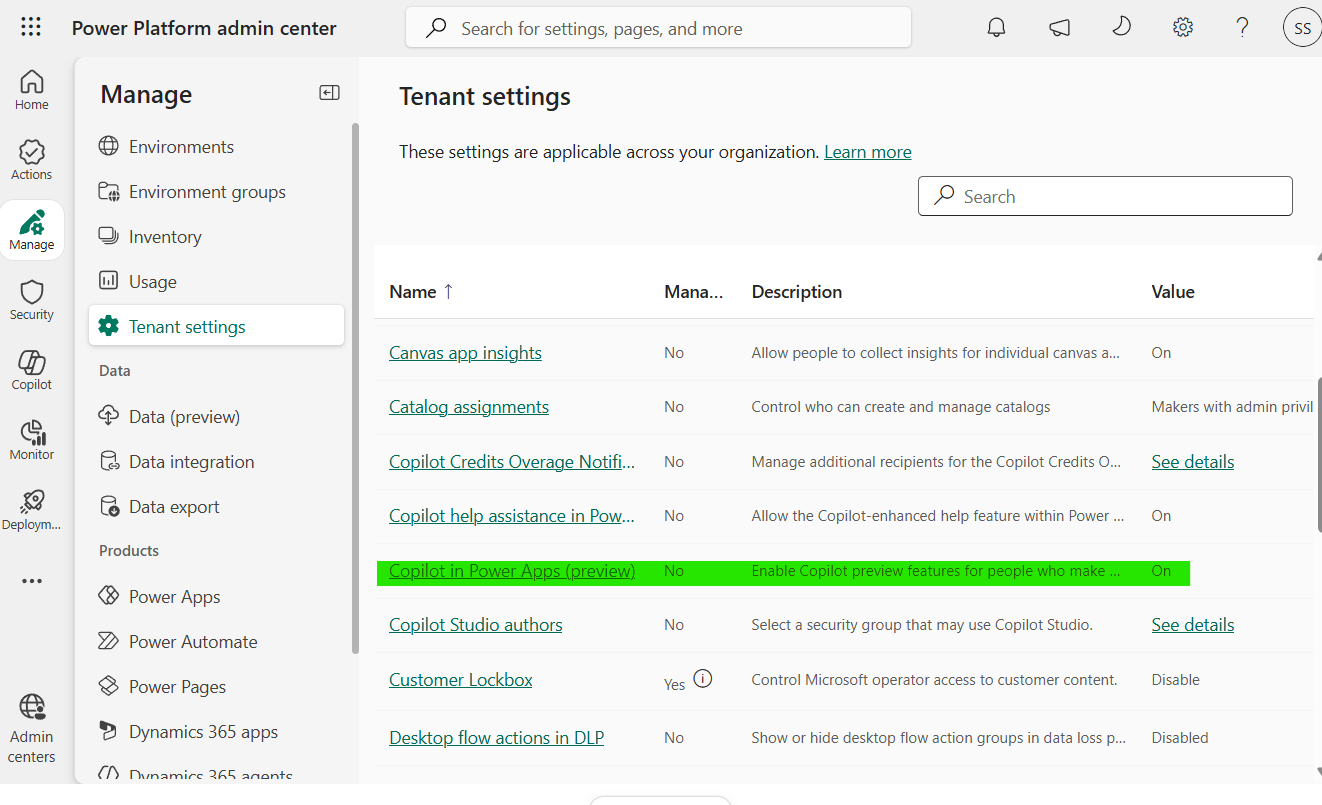Image resolution: width=1322 pixels, height=805 pixels.
Task: Show more items via ellipsis
Action: point(32,581)
